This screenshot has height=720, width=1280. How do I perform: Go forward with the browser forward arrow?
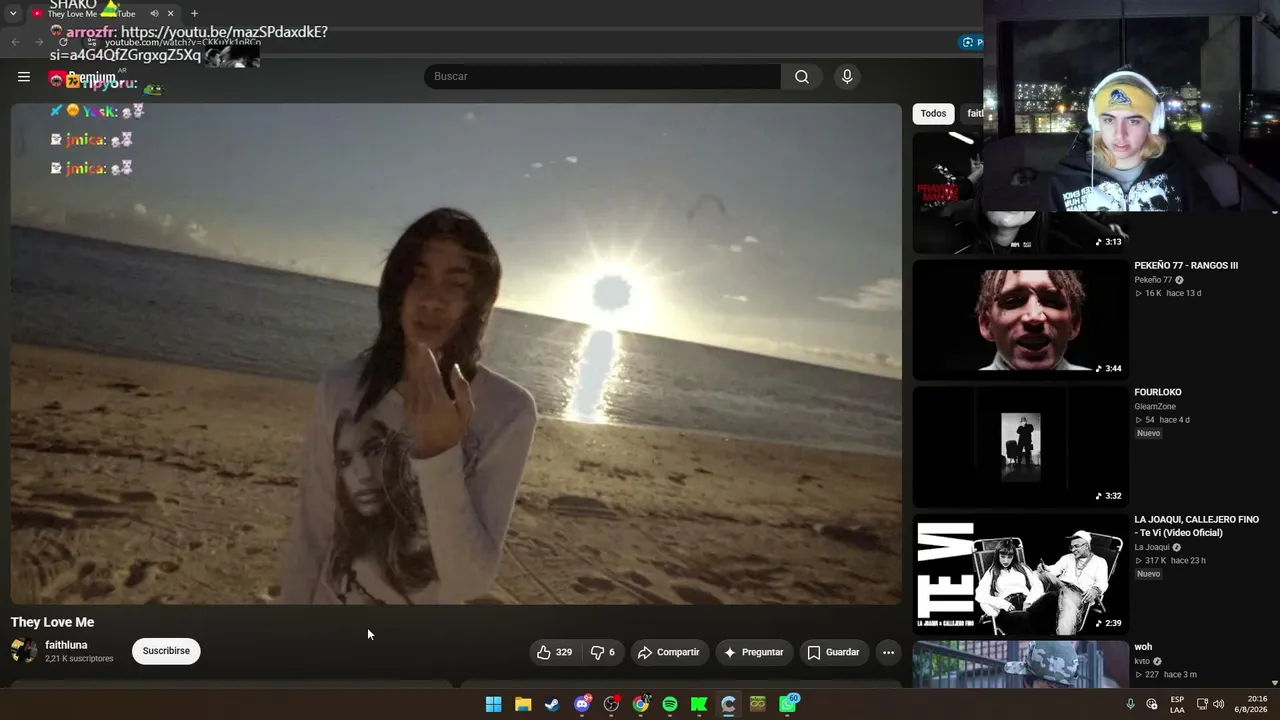[39, 42]
